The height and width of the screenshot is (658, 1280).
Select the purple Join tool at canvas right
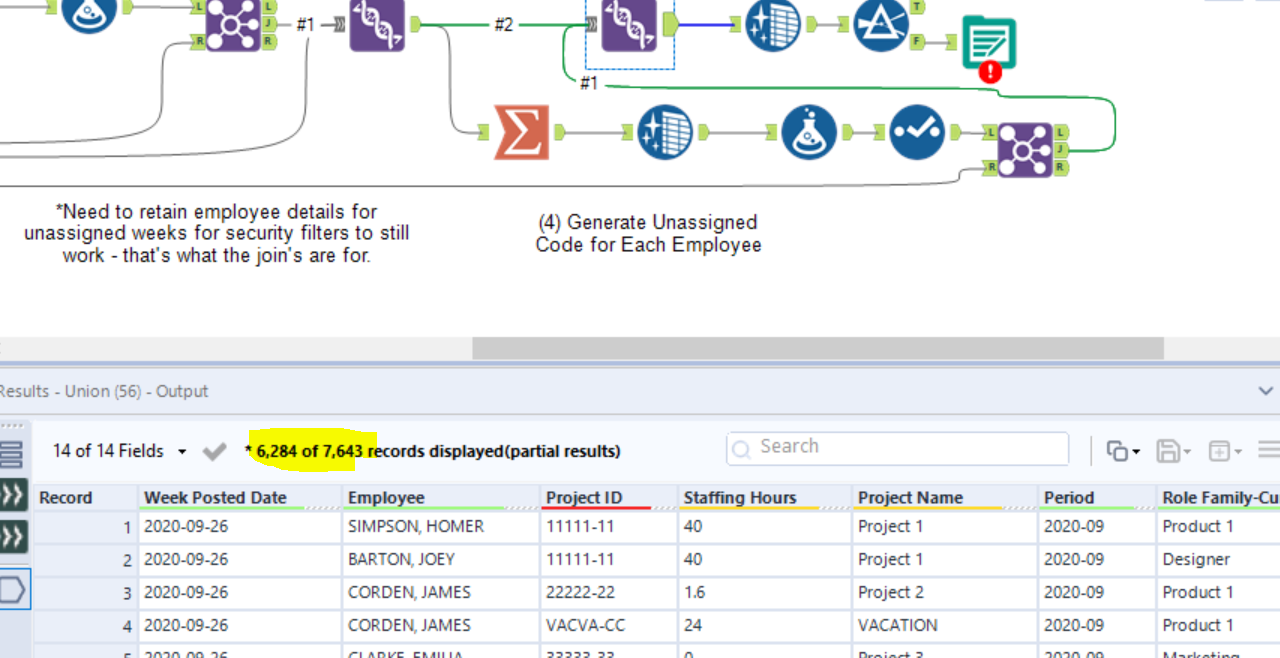coord(1026,148)
